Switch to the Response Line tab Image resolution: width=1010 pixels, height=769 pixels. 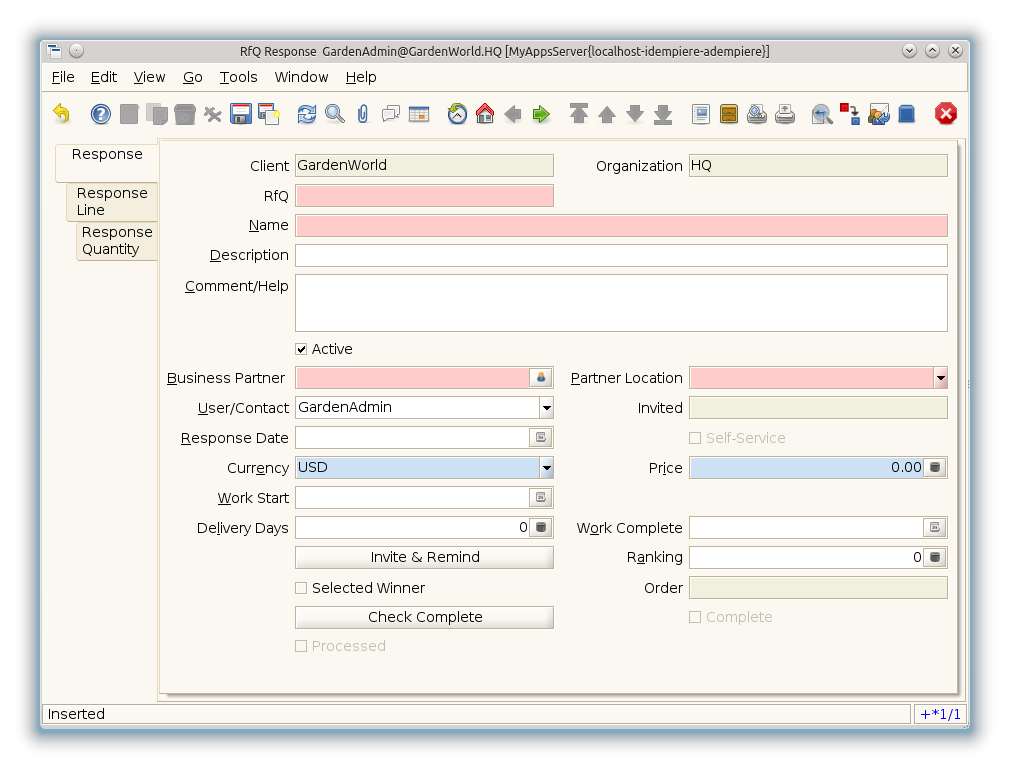pyautogui.click(x=112, y=201)
